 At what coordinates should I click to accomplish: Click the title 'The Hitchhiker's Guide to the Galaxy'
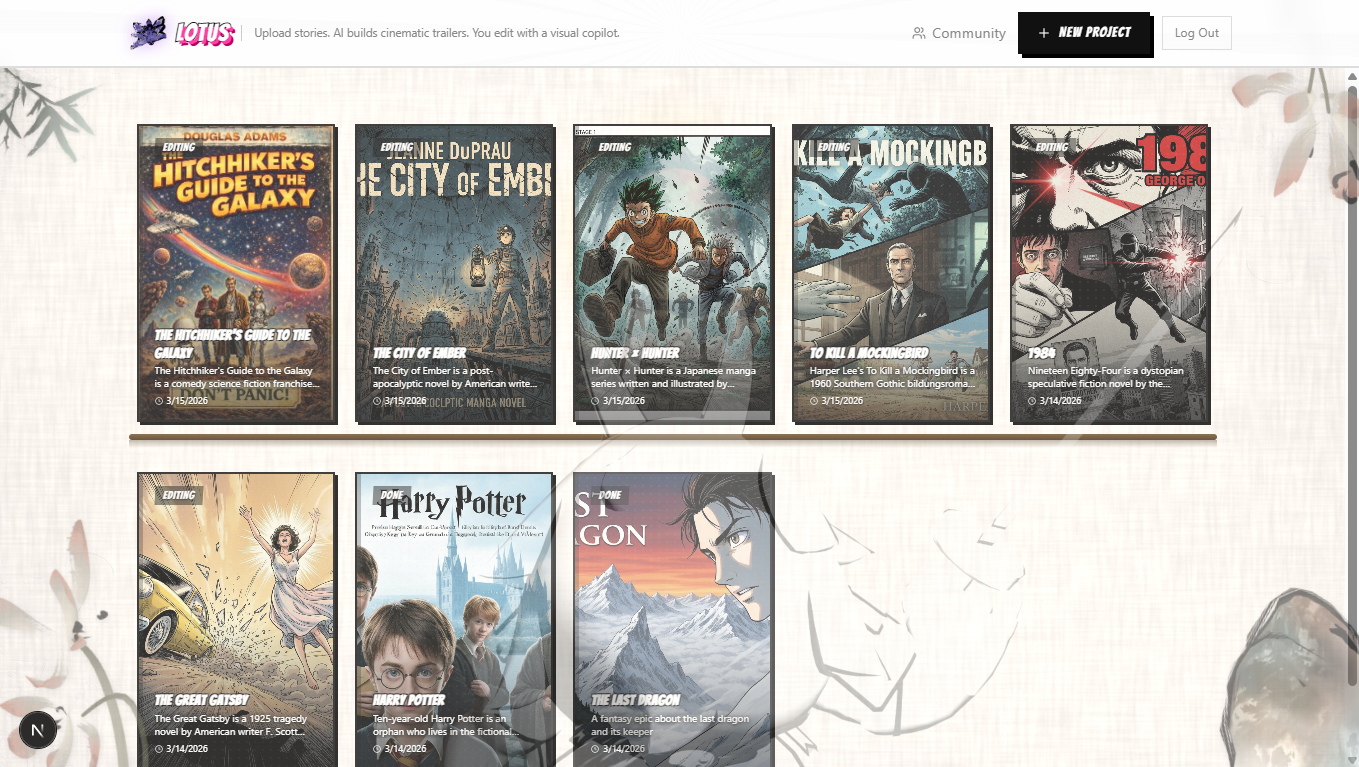click(233, 344)
